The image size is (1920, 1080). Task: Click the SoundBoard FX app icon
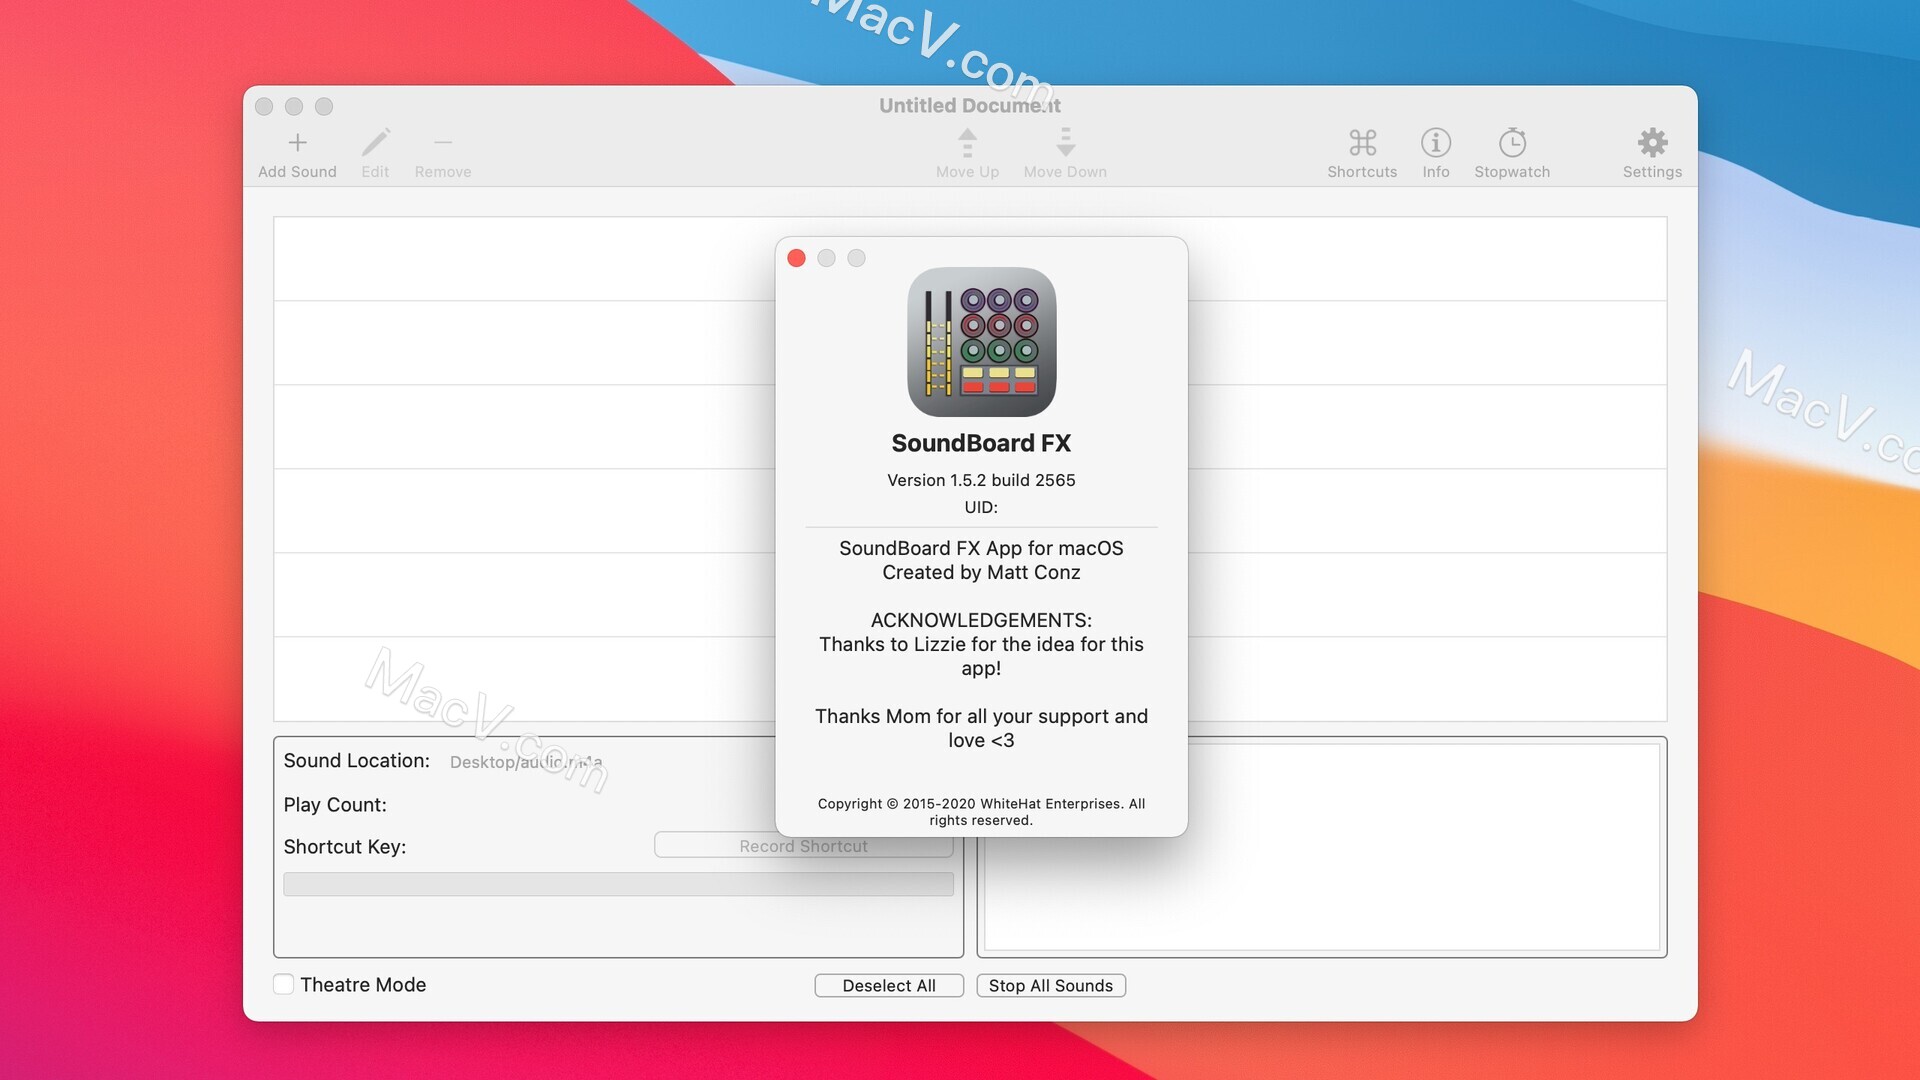point(981,342)
